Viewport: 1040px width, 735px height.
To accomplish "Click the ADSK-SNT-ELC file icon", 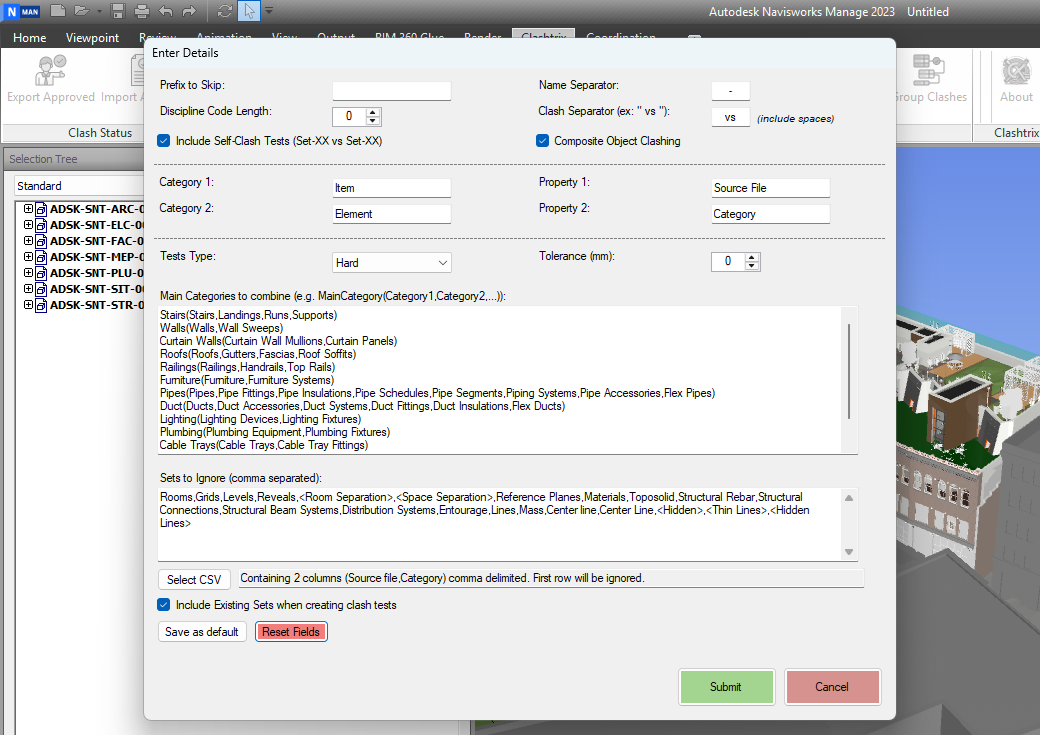I will (x=41, y=225).
